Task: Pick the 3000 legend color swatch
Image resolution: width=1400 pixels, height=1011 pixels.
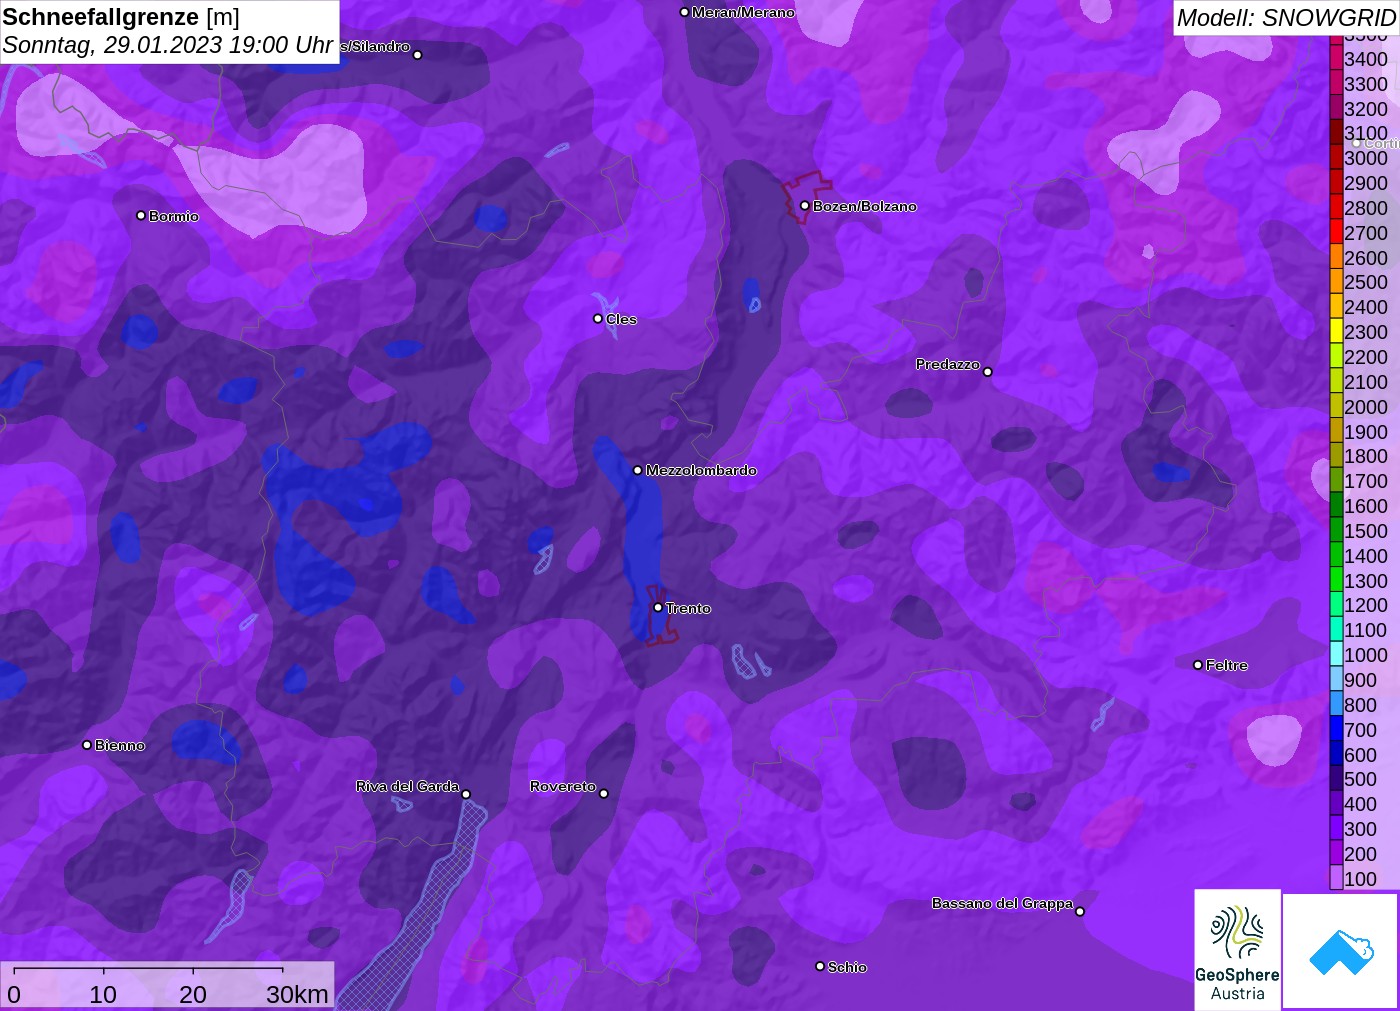Action: point(1336,158)
